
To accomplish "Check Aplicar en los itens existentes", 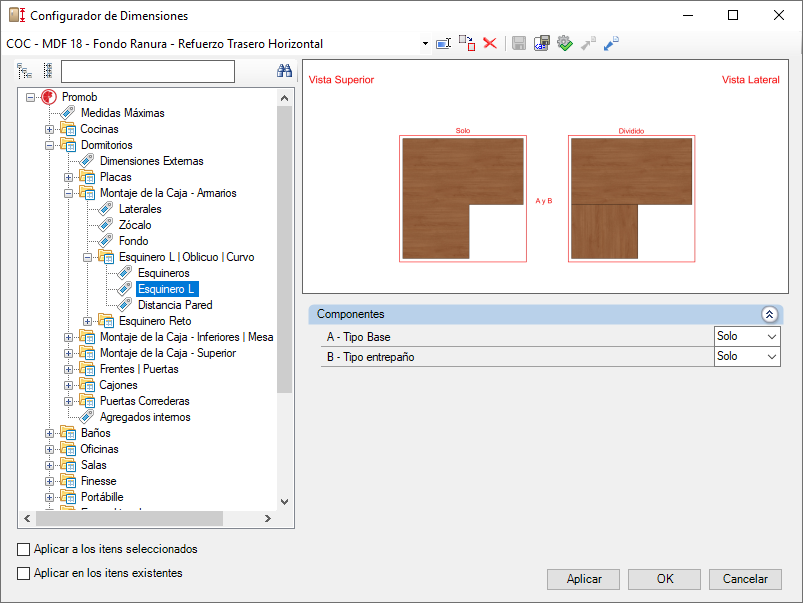I will coord(24,573).
